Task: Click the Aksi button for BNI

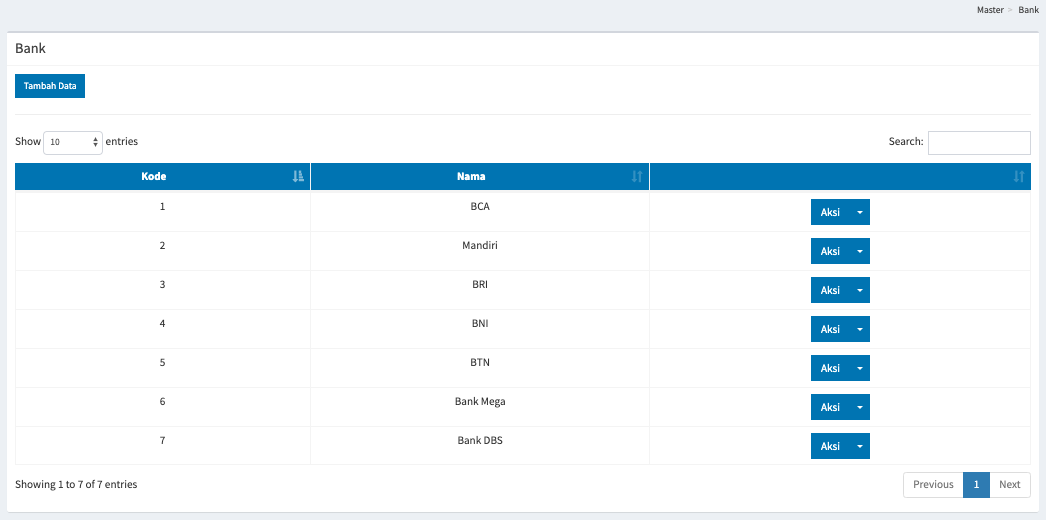Action: point(830,329)
